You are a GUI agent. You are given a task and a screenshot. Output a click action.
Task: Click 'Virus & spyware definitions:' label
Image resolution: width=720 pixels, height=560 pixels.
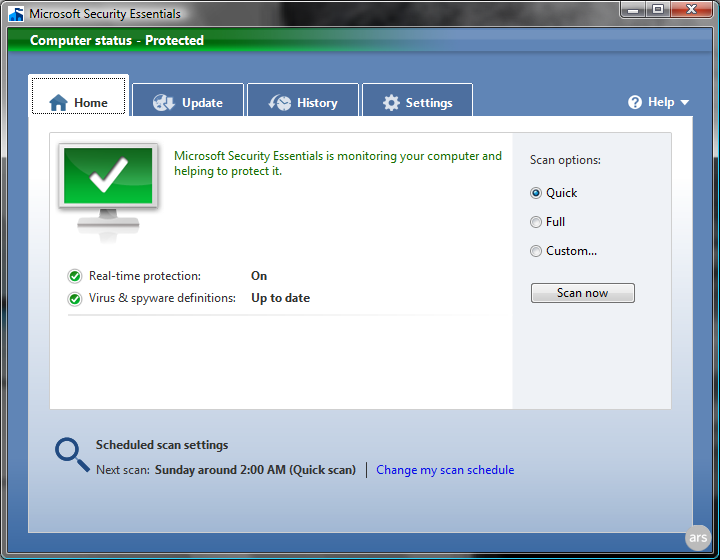pyautogui.click(x=162, y=298)
